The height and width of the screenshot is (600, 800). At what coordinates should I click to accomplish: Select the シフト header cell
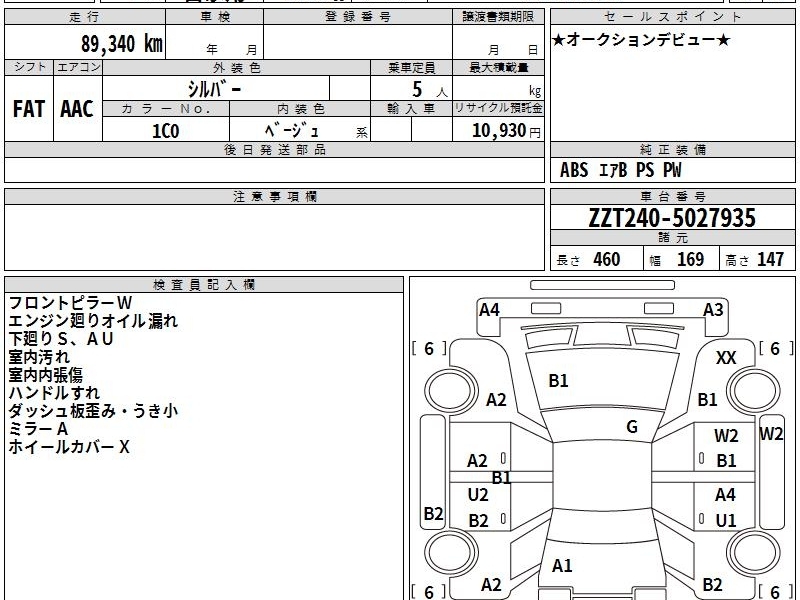[x=29, y=67]
